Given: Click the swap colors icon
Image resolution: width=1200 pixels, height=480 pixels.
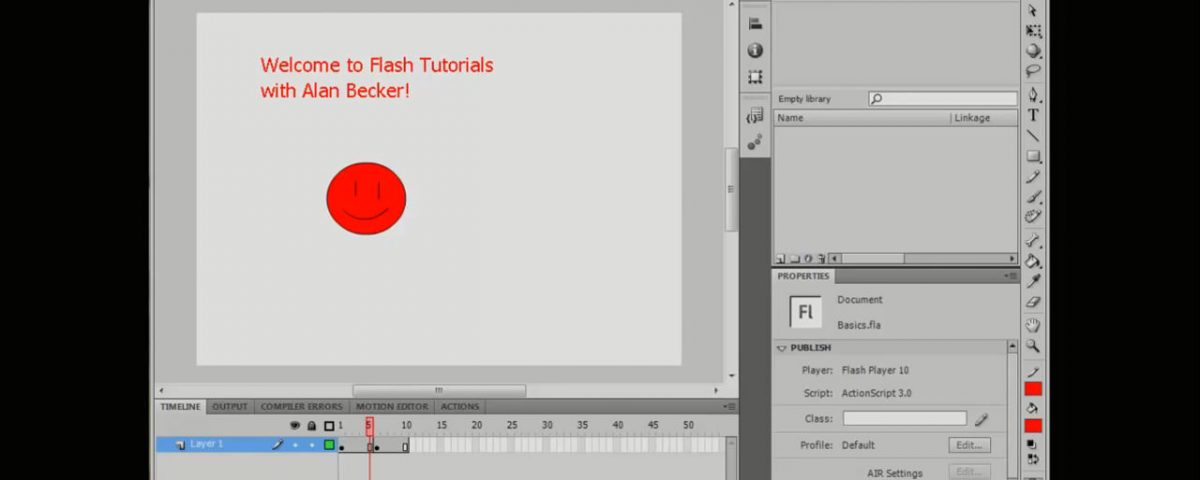Looking at the screenshot, I should 1033,459.
